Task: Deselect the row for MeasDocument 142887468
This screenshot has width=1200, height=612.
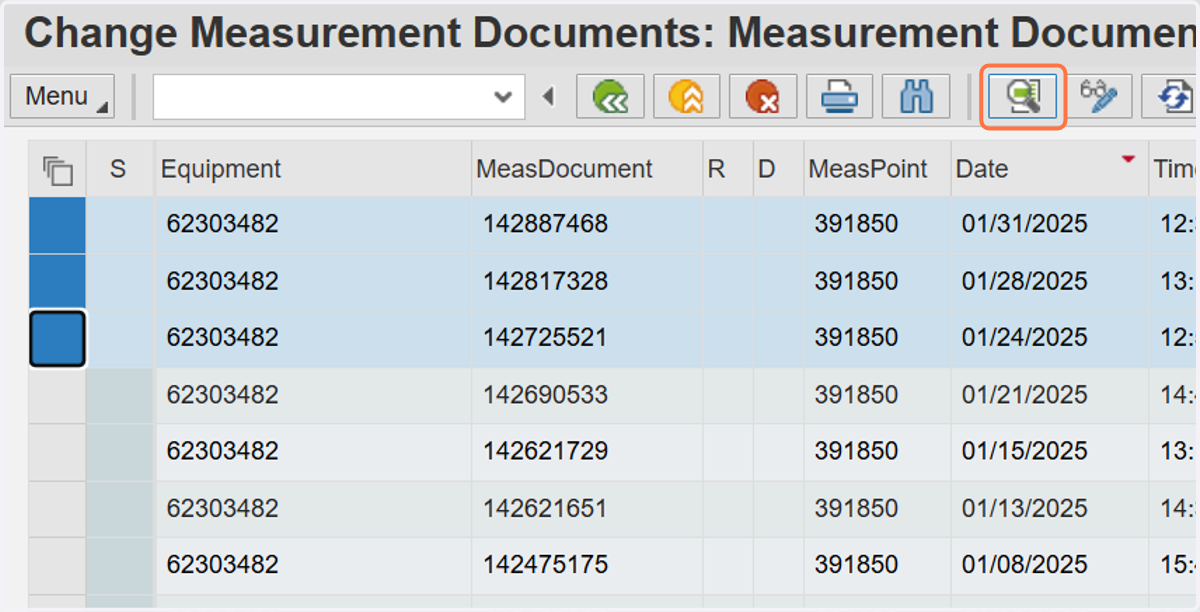Action: 57,225
